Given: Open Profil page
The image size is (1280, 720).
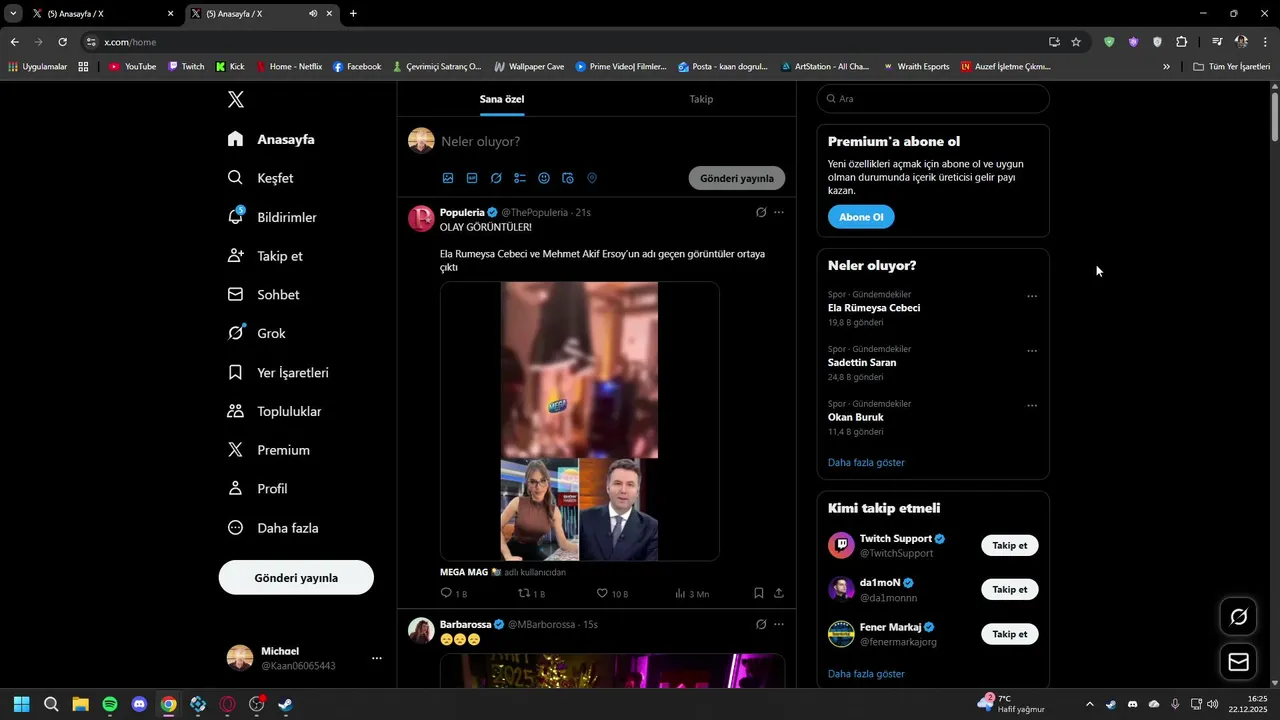Looking at the screenshot, I should (258, 489).
